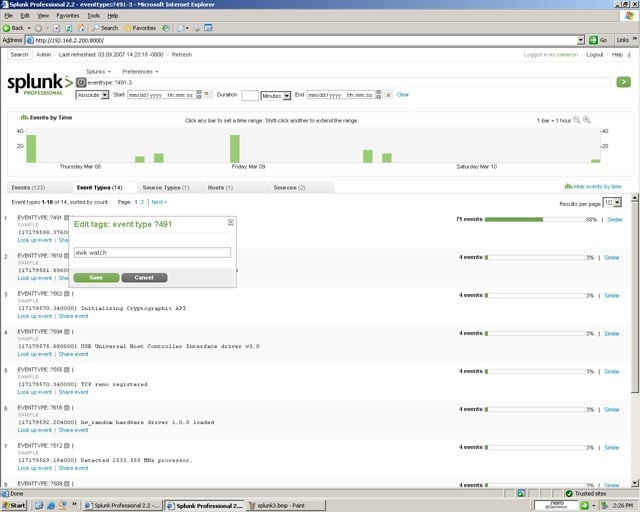Click the Start date input field
The image size is (640, 512).
(x=162, y=95)
